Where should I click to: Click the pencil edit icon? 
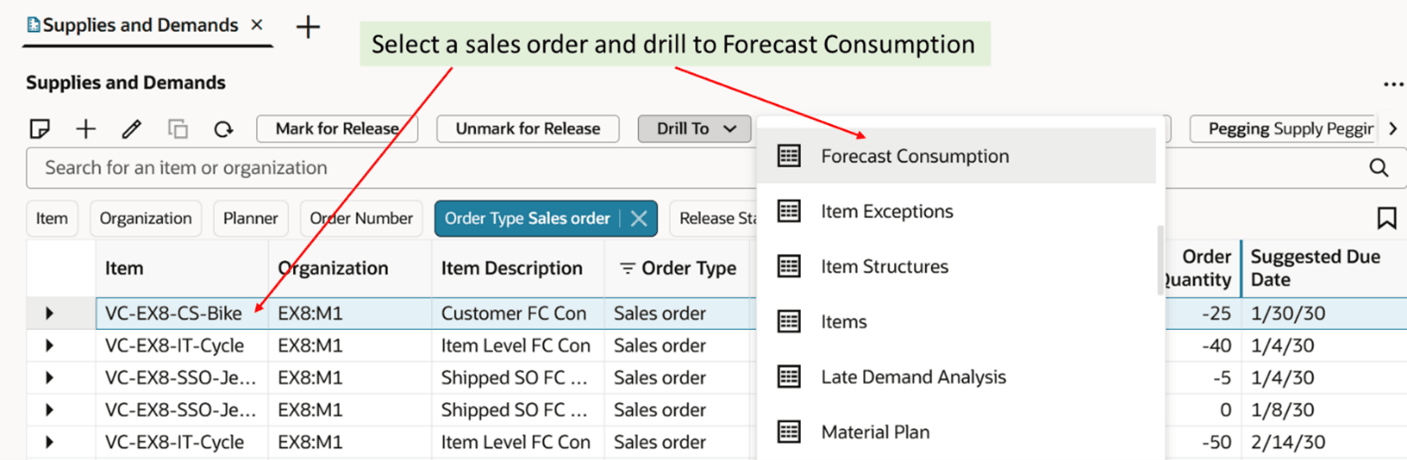pyautogui.click(x=131, y=129)
